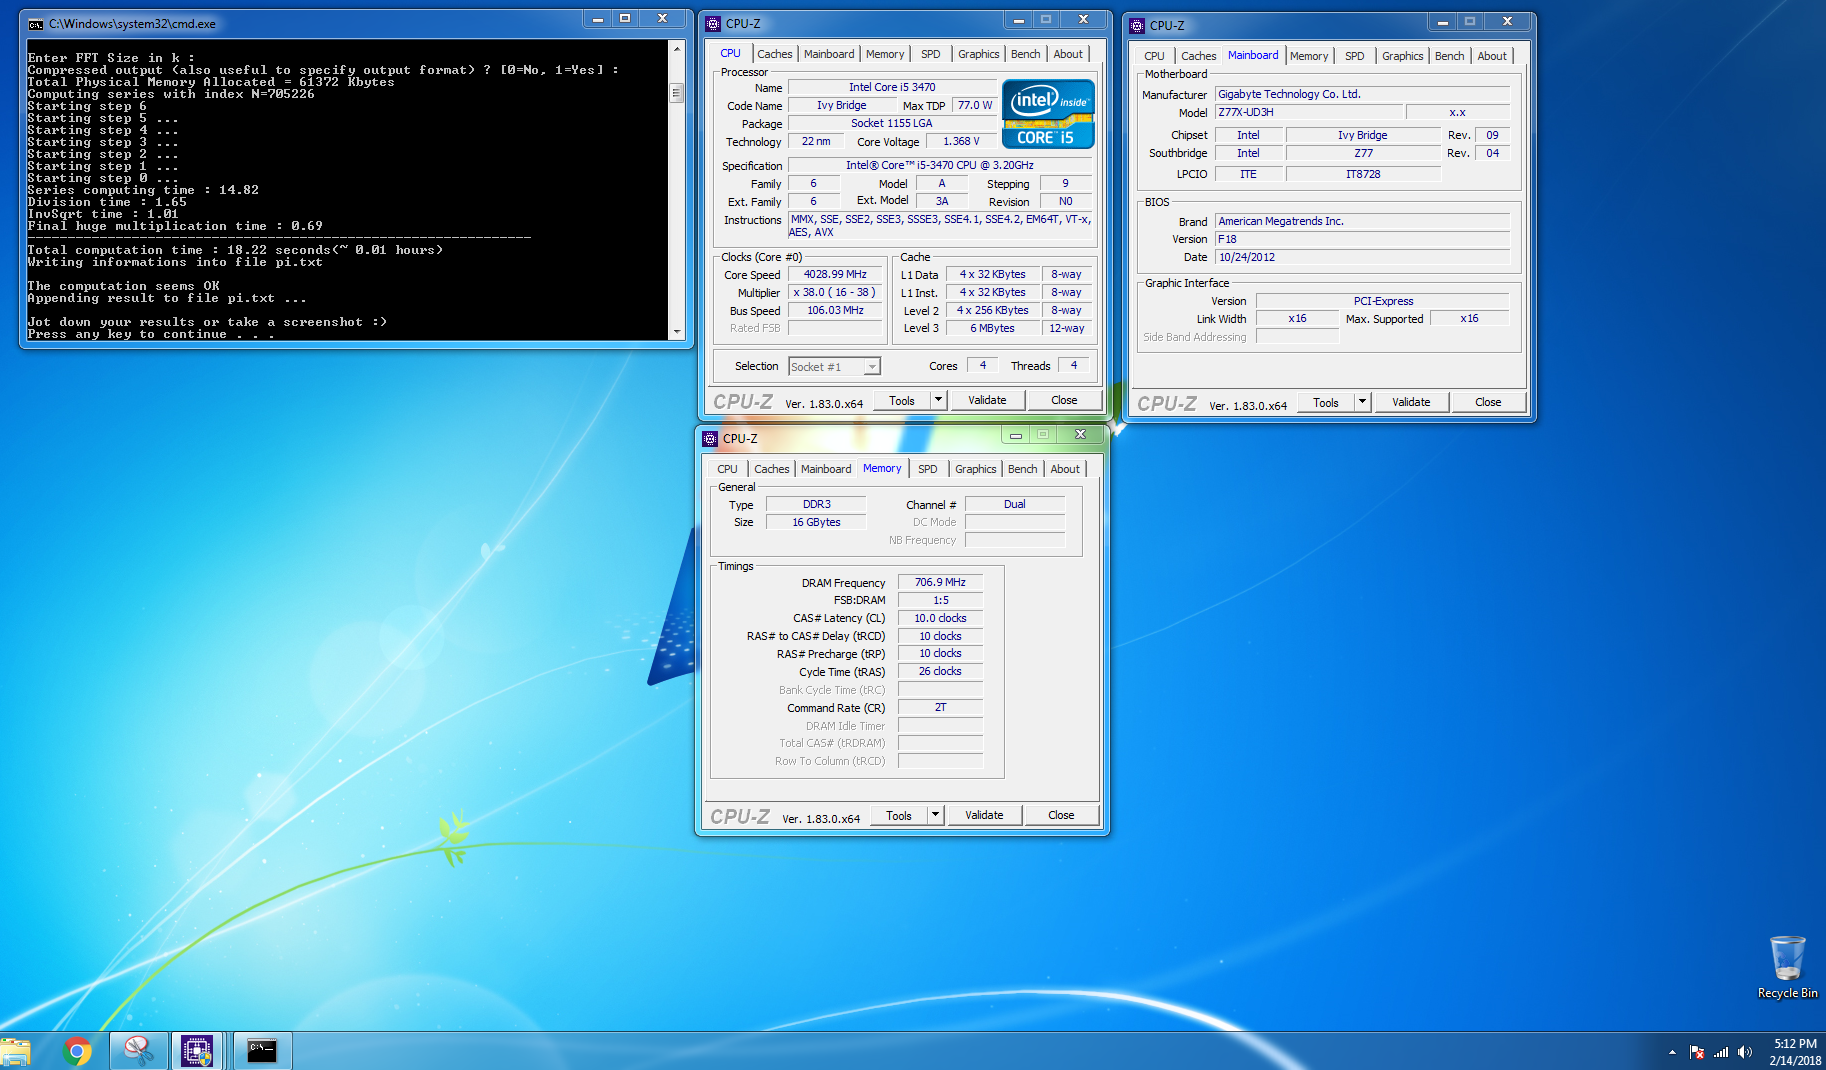The width and height of the screenshot is (1826, 1070).
Task: Select the Level 3 cache 6 MBytes value
Action: click(x=992, y=328)
